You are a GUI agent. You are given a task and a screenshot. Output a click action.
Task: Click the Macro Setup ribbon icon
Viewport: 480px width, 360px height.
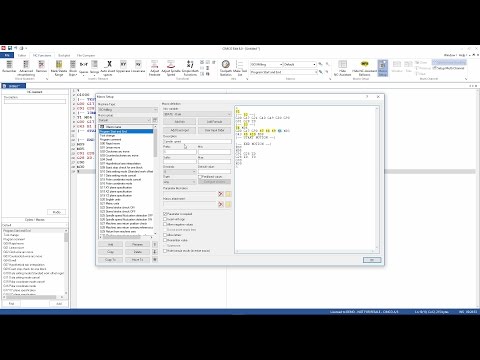pyautogui.click(x=383, y=68)
